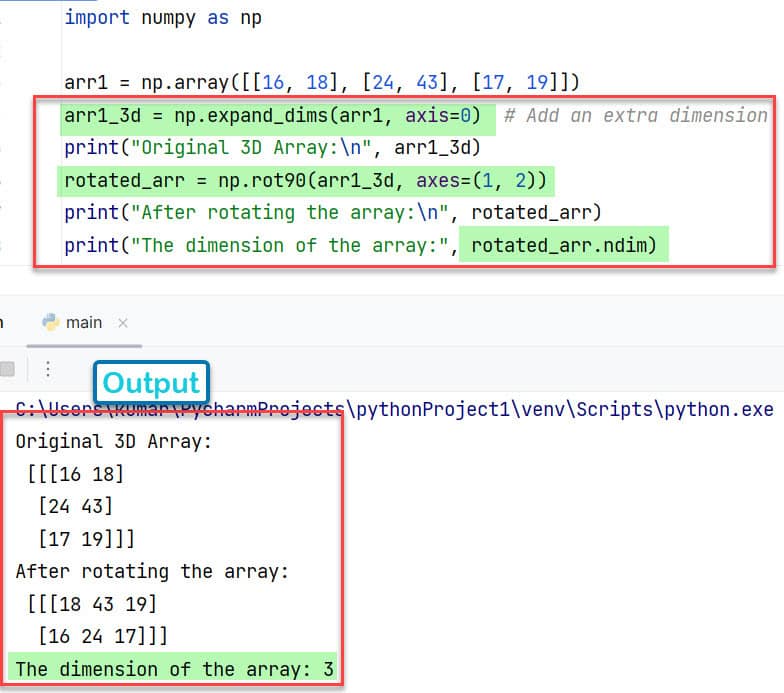This screenshot has height=693, width=784.
Task: Click 'Original 3D Array:' output line
Action: (114, 442)
